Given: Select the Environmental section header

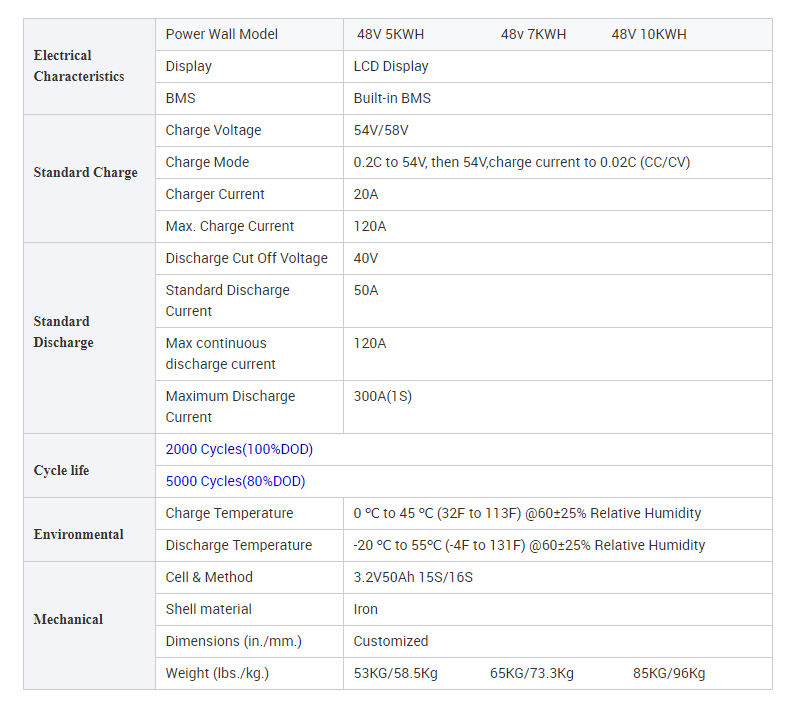Looking at the screenshot, I should pos(78,534).
